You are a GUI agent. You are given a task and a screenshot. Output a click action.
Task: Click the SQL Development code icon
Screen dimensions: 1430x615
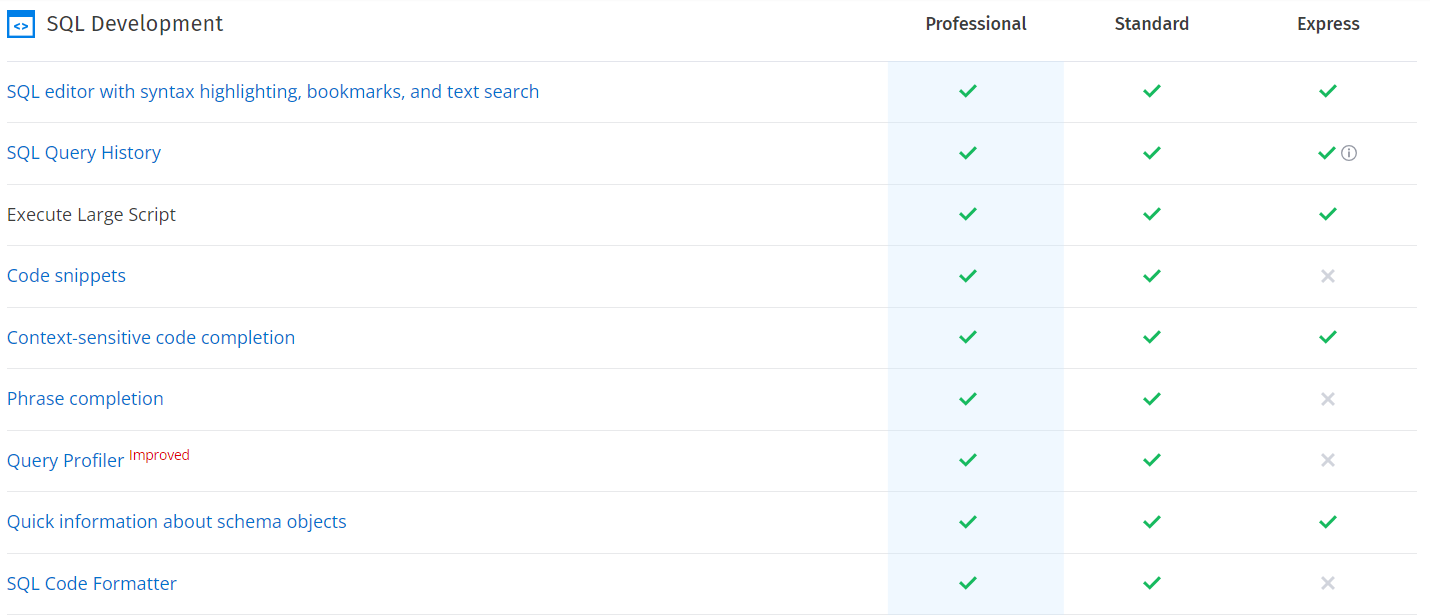21,25
